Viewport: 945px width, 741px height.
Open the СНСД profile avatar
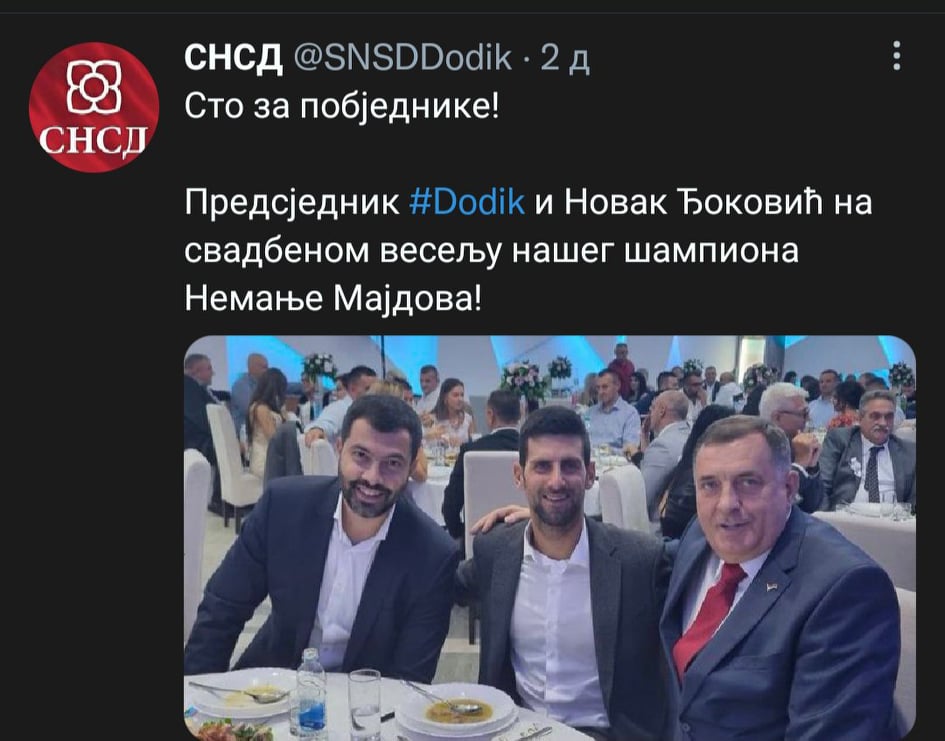[x=94, y=107]
